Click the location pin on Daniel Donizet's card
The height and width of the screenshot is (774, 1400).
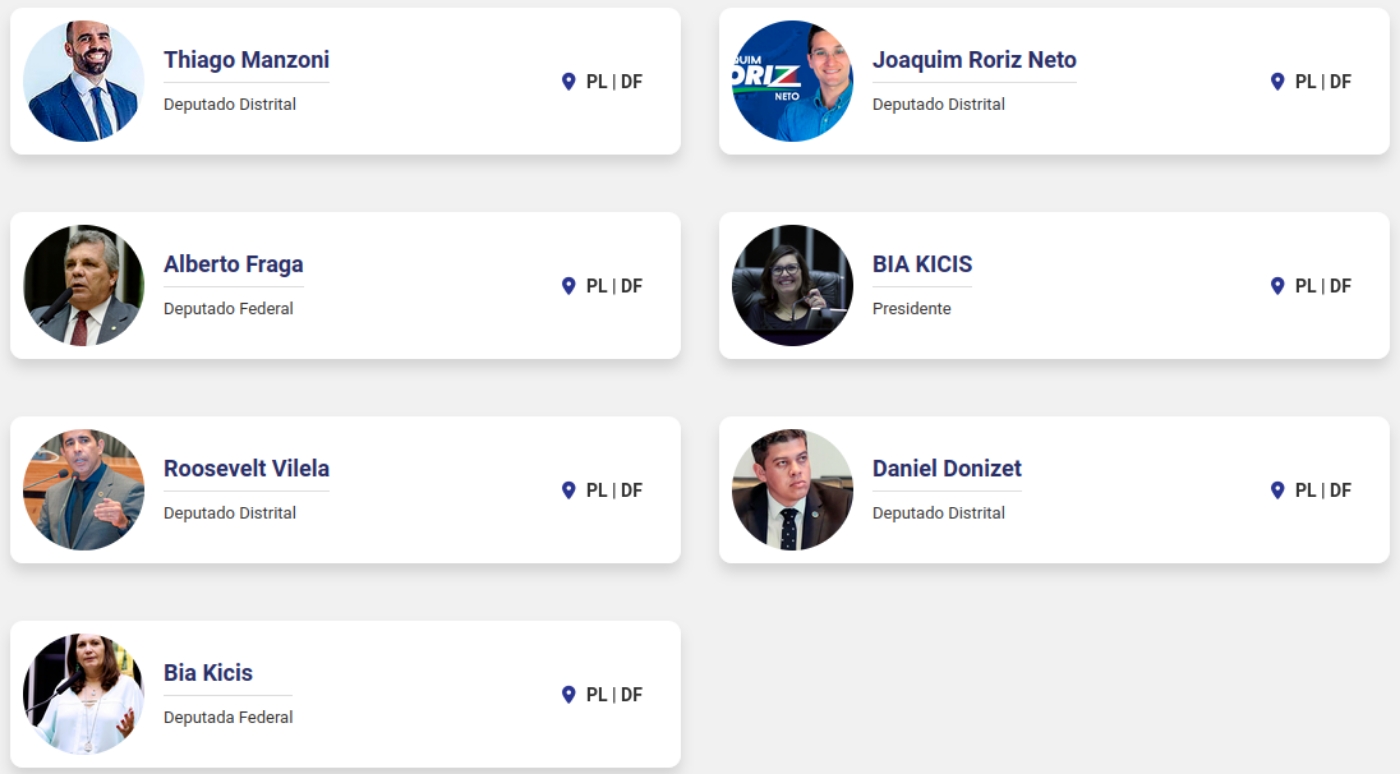pyautogui.click(x=1277, y=490)
